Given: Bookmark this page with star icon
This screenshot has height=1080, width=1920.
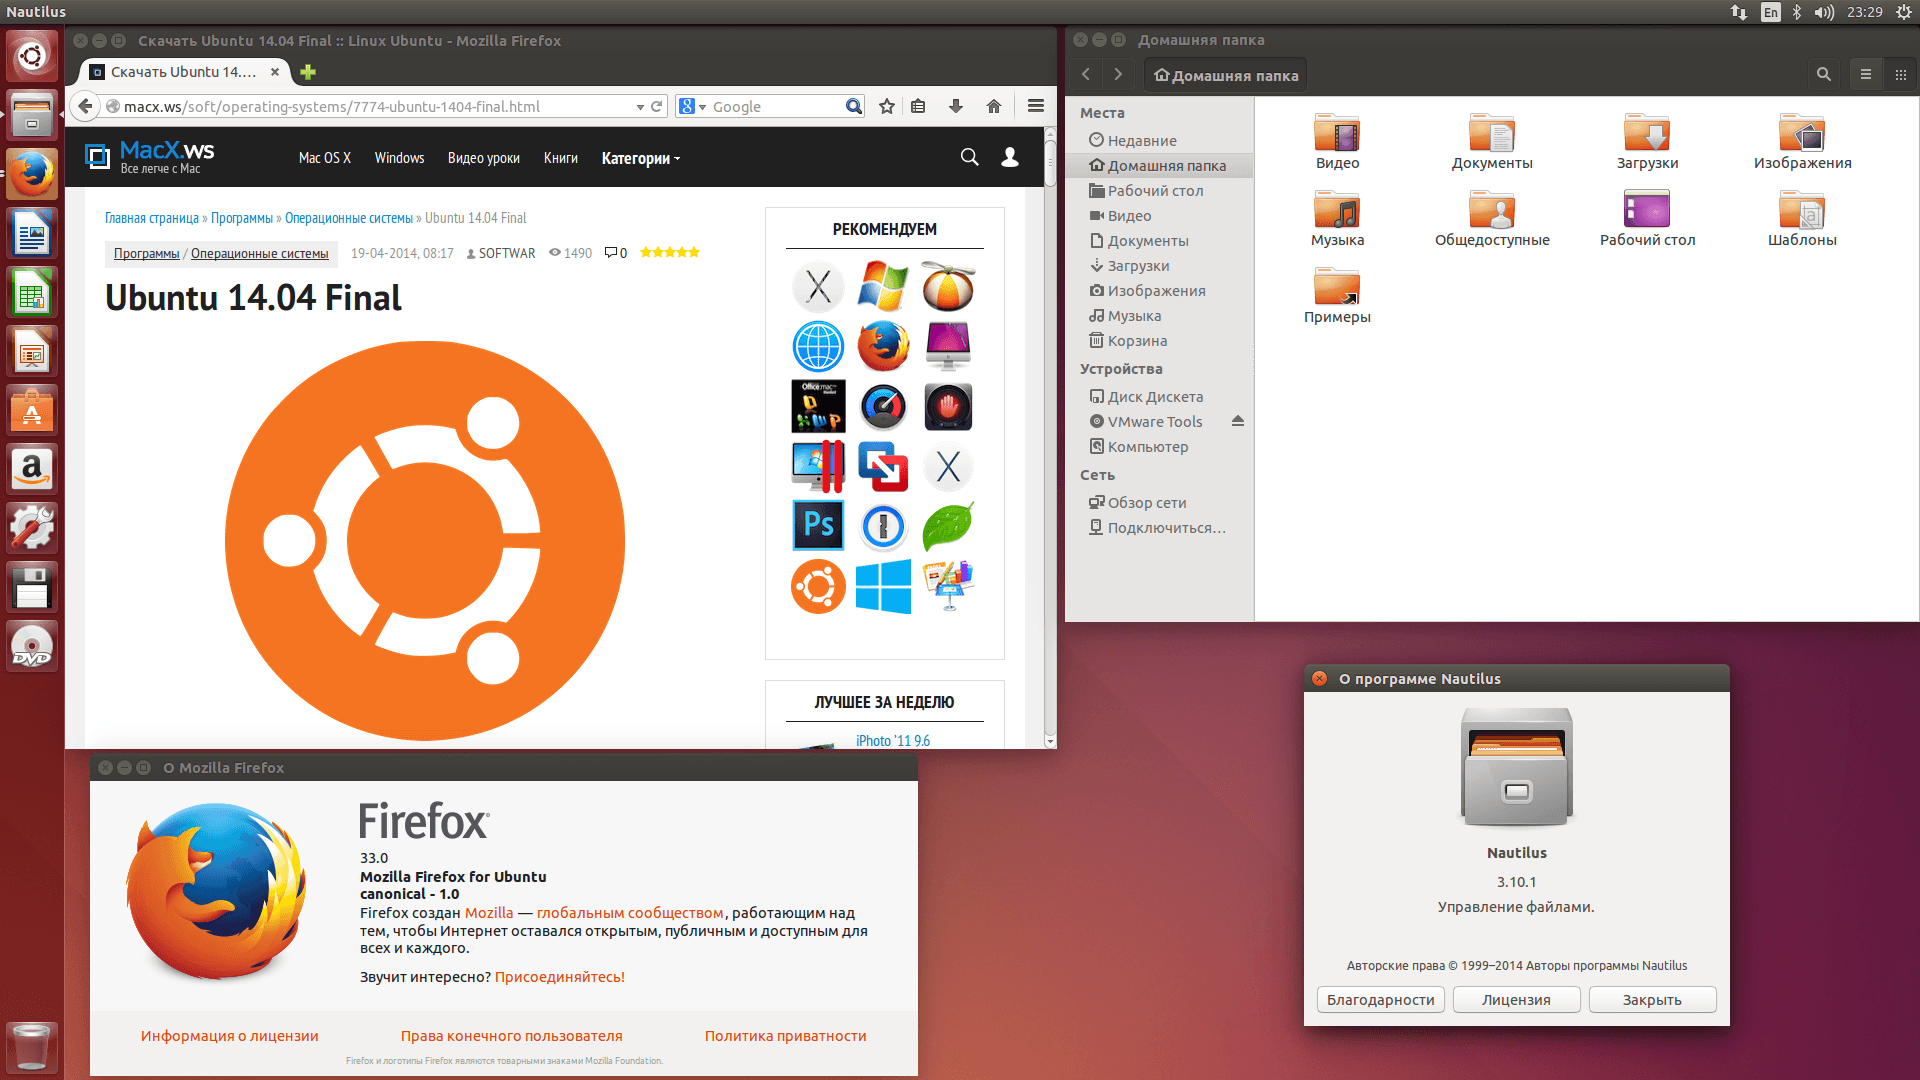Looking at the screenshot, I should click(x=887, y=106).
